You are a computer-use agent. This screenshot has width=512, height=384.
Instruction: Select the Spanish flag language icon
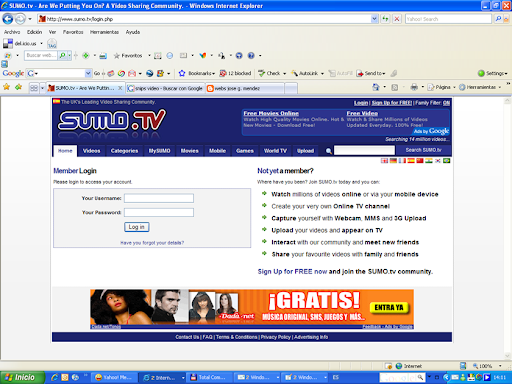click(411, 161)
